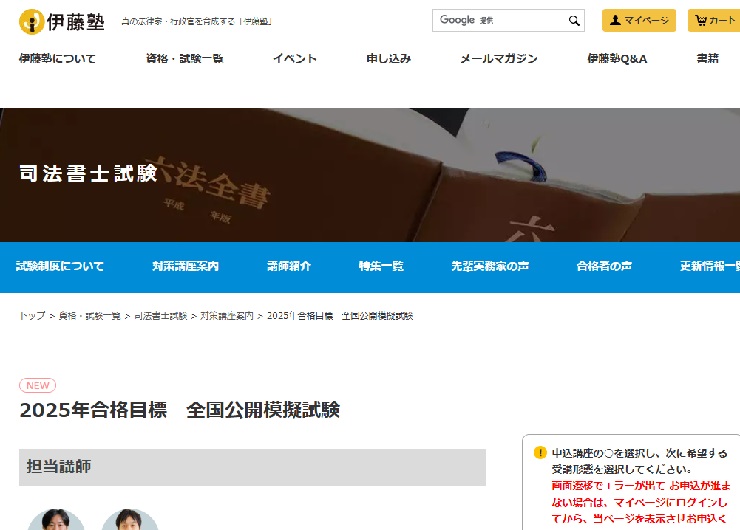Image resolution: width=740 pixels, height=530 pixels.
Task: Click the search magnifier icon
Action: pos(574,20)
